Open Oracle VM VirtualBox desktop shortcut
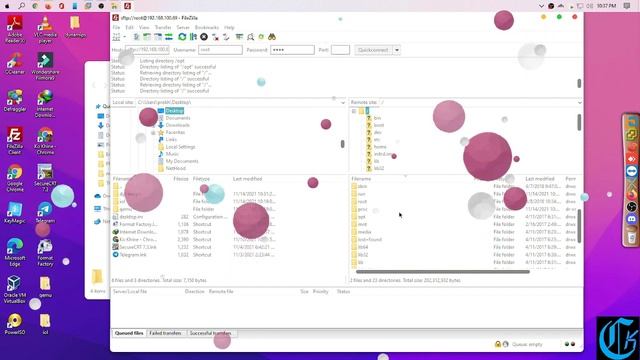The width and height of the screenshot is (640, 360). 15,289
